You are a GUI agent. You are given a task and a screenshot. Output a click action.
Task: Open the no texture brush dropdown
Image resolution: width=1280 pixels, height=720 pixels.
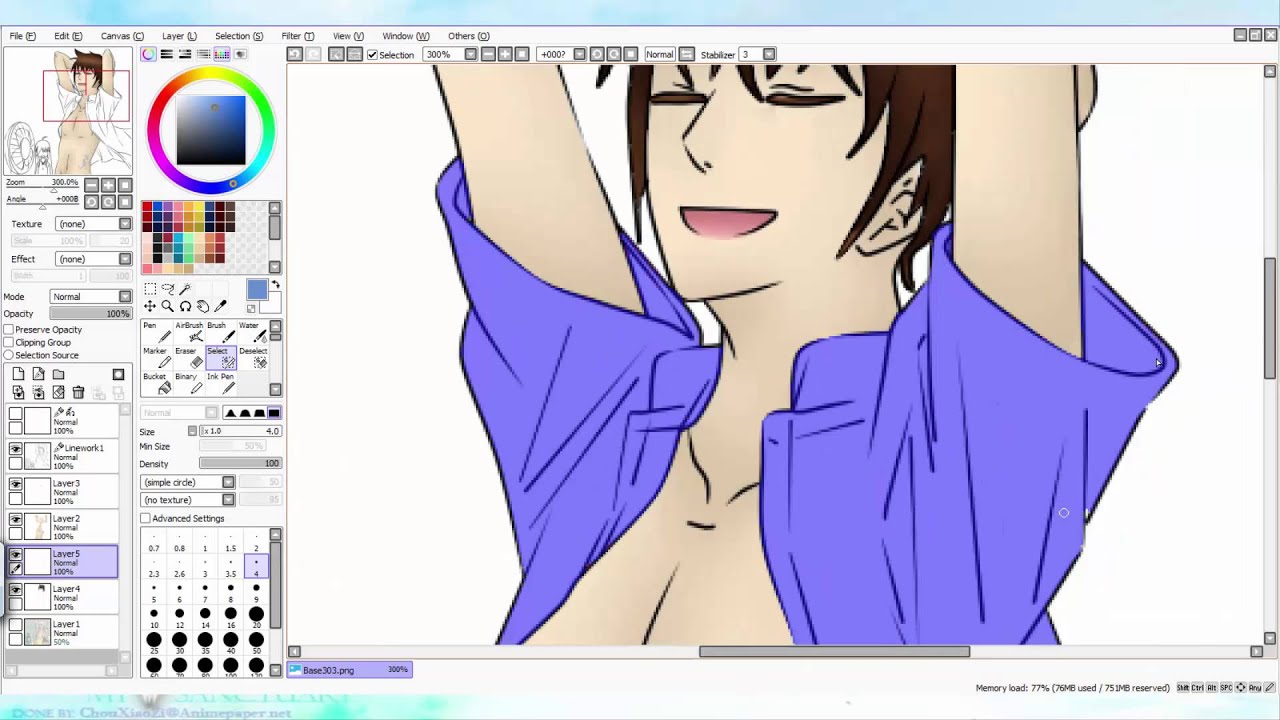tap(188, 500)
